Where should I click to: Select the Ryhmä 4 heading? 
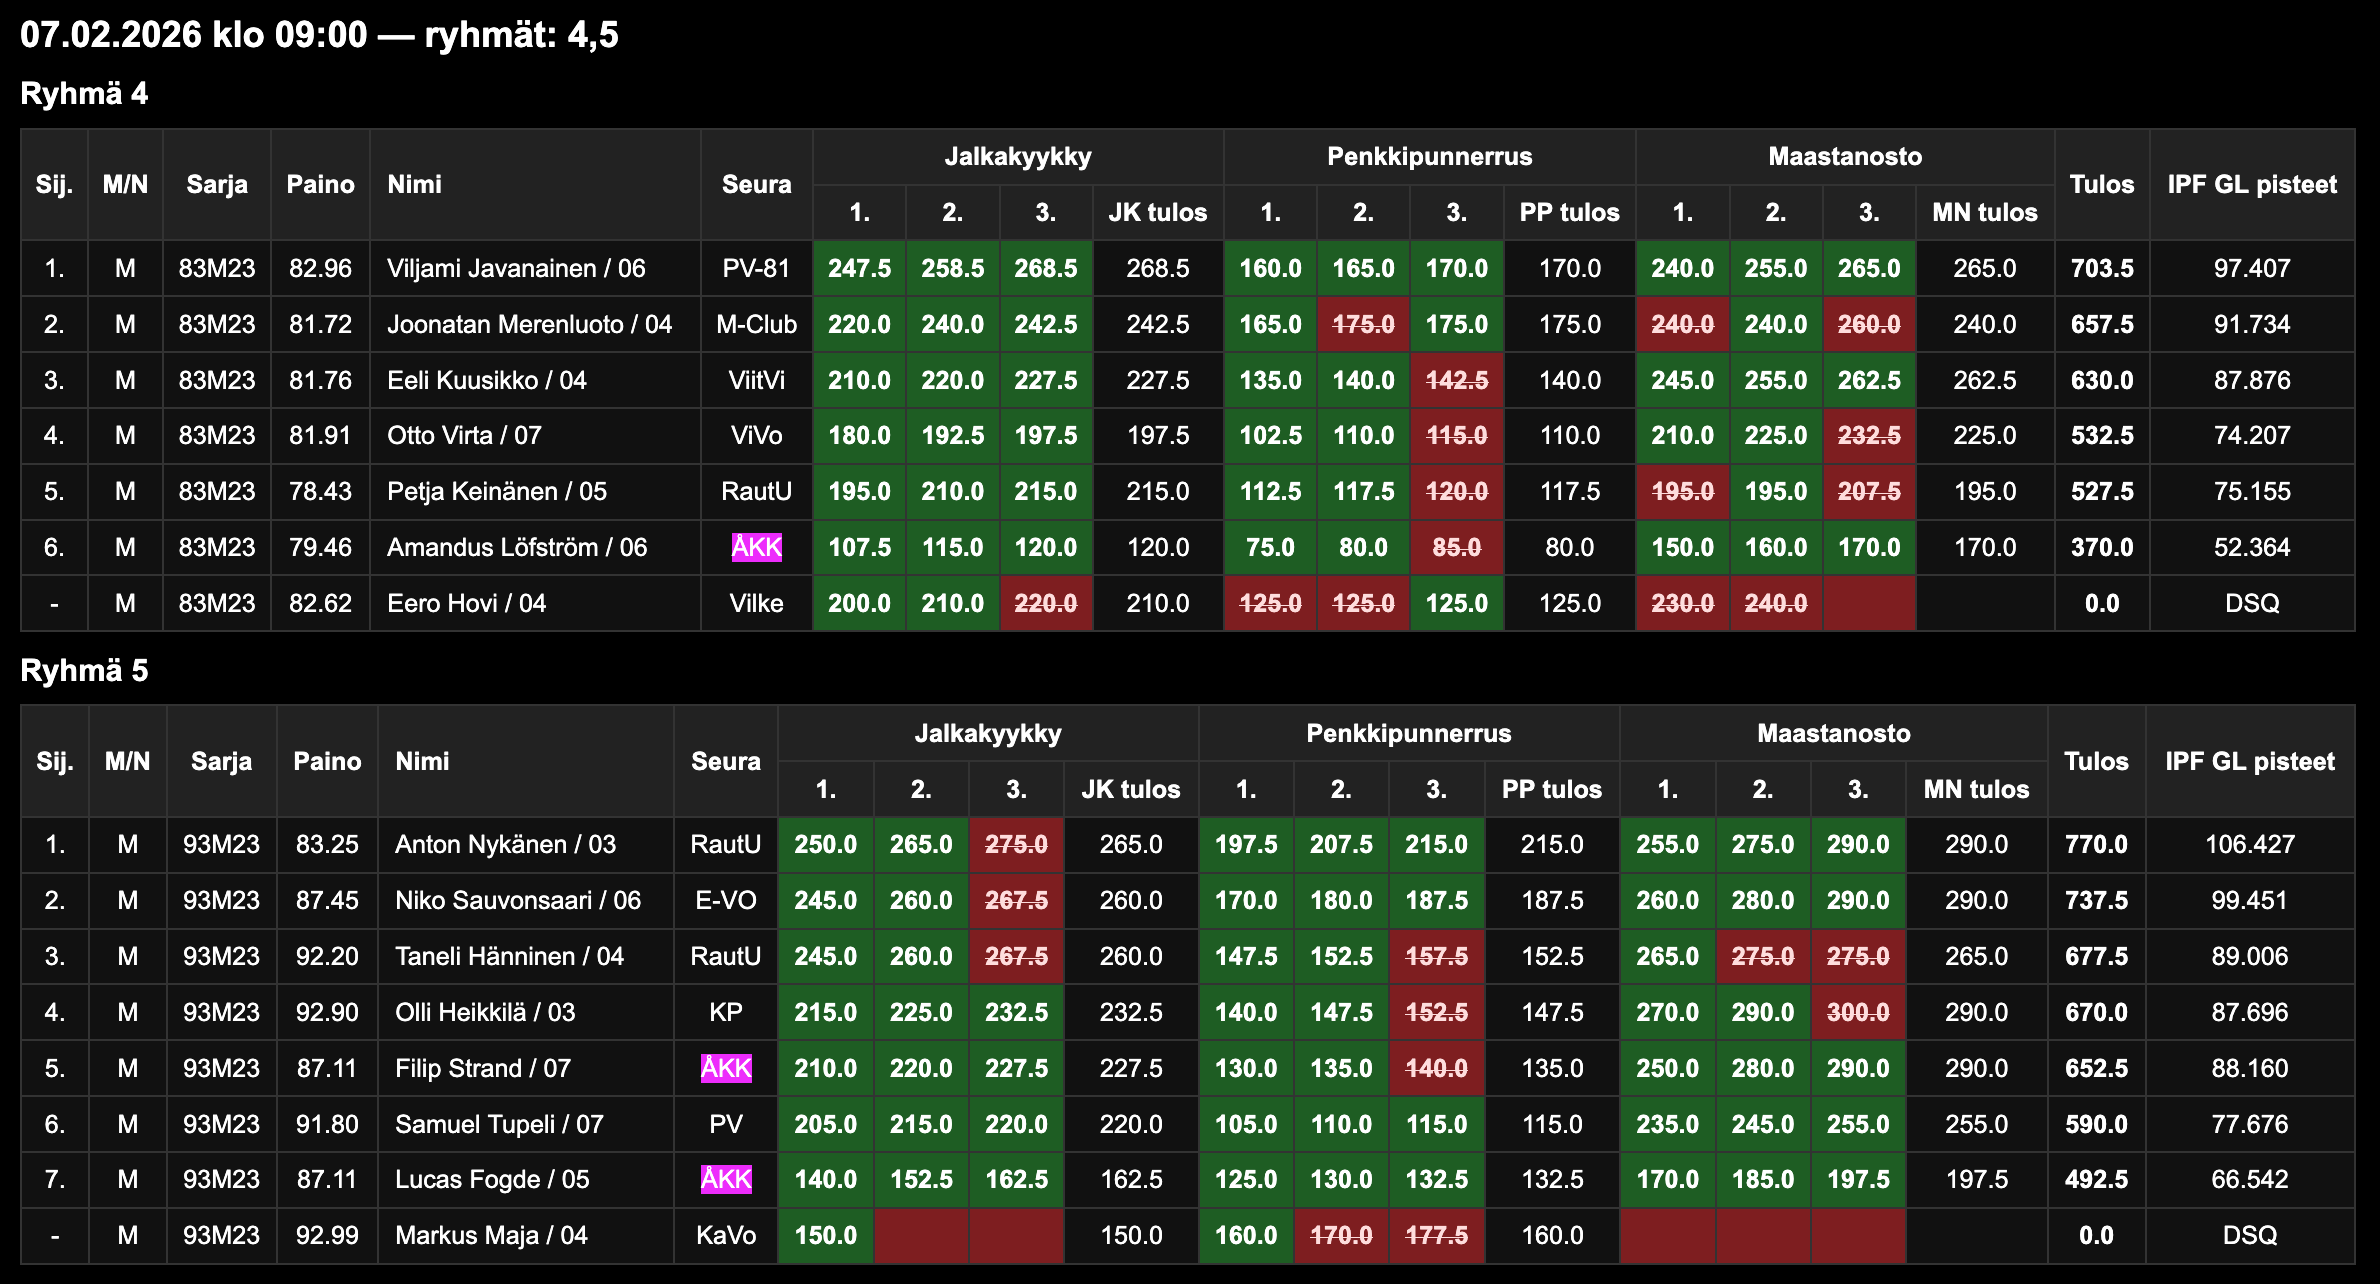84,94
